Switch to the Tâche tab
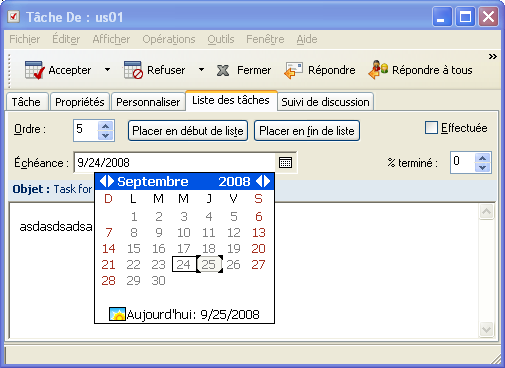 tap(26, 102)
